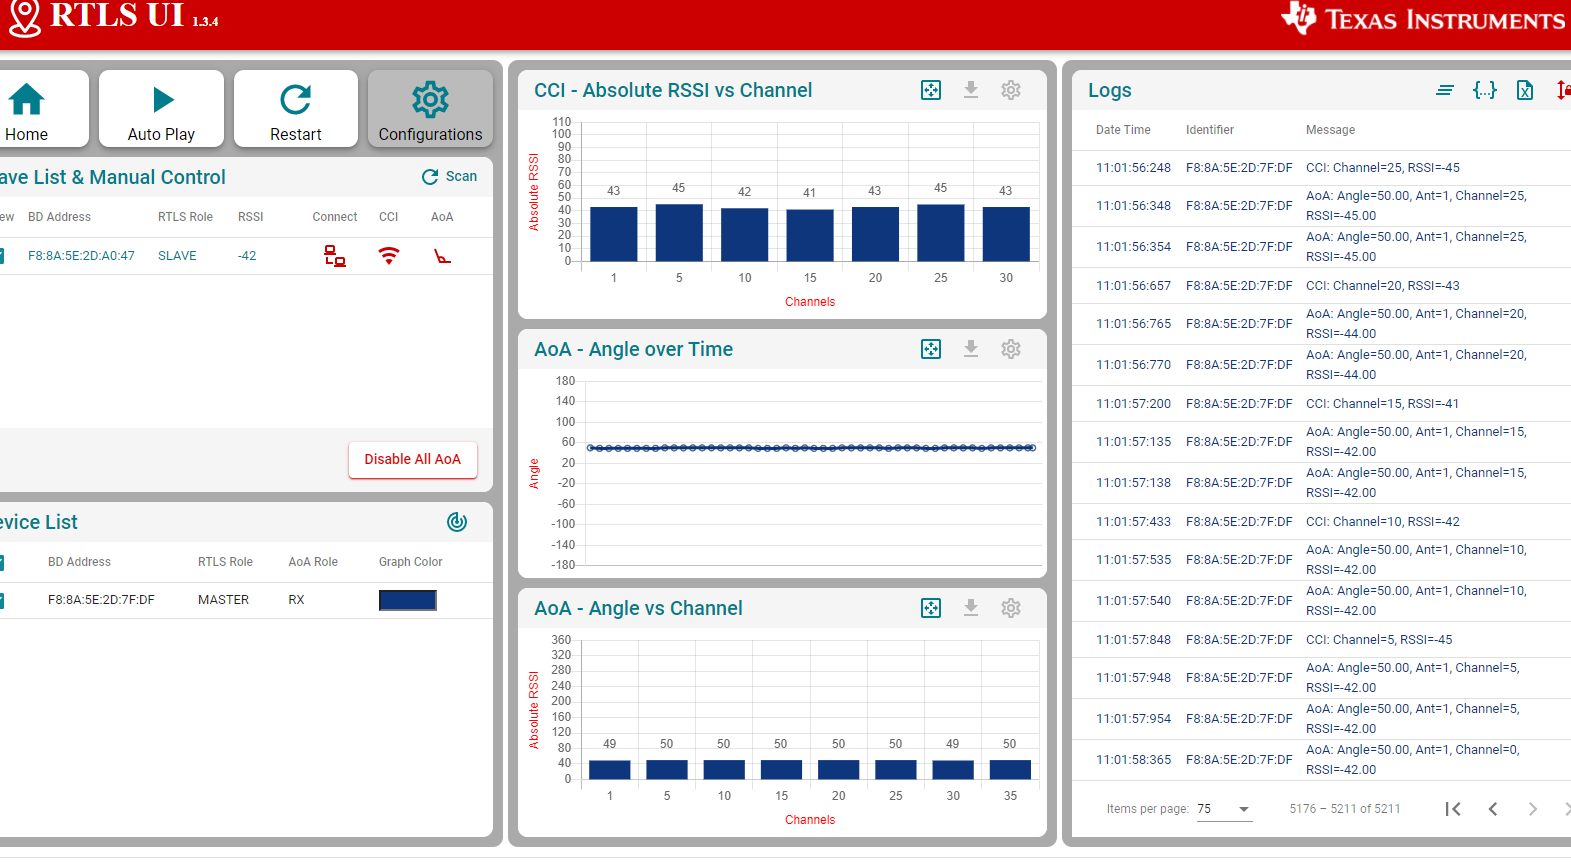Download the AoA Angle over Time chart
Image resolution: width=1571 pixels, height=862 pixels.
[971, 349]
